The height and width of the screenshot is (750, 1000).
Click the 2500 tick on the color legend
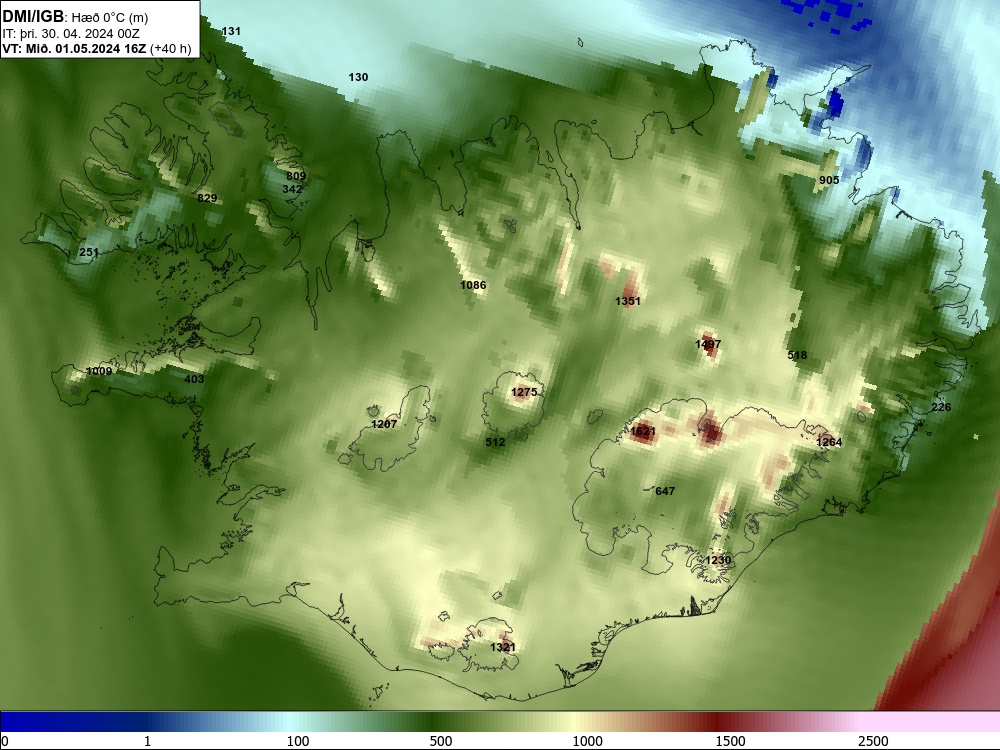(873, 741)
